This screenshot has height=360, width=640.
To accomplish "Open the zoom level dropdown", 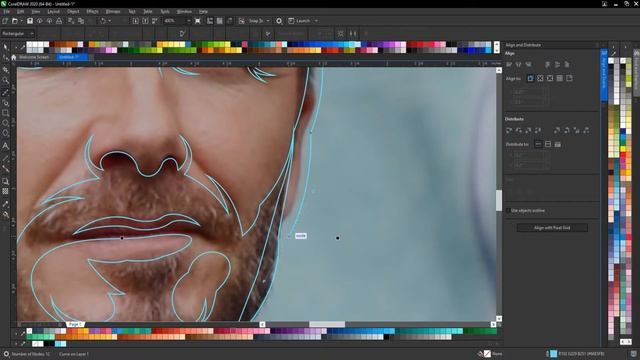I will click(x=189, y=20).
